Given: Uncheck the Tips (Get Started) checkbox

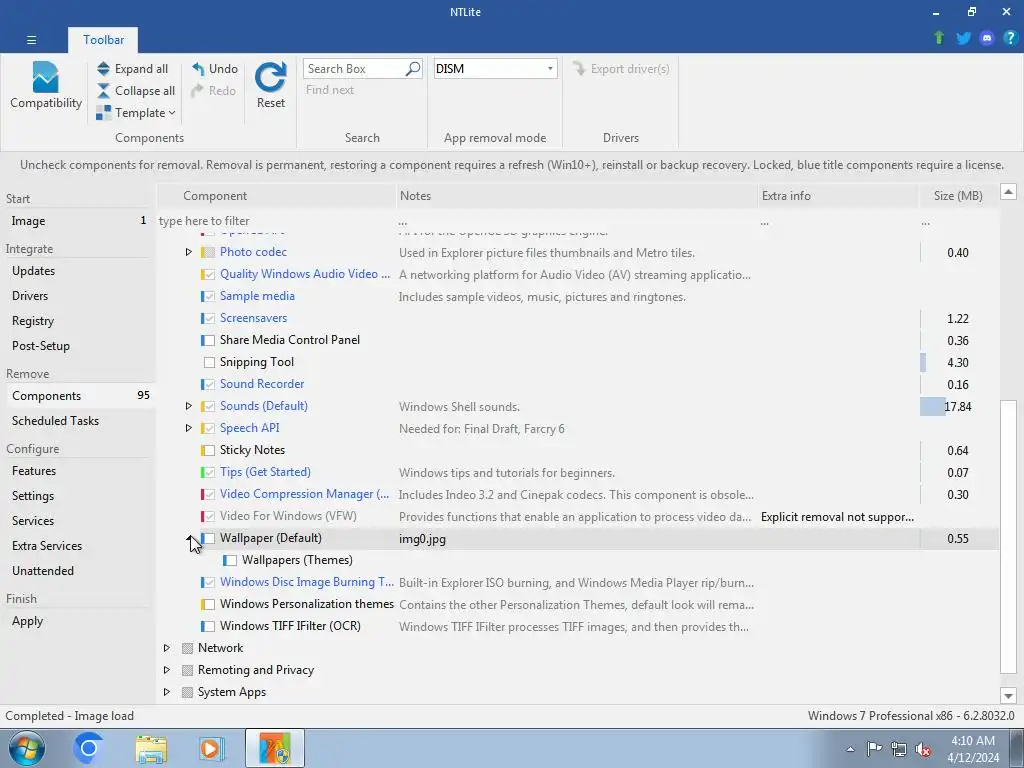Looking at the screenshot, I should pos(209,472).
